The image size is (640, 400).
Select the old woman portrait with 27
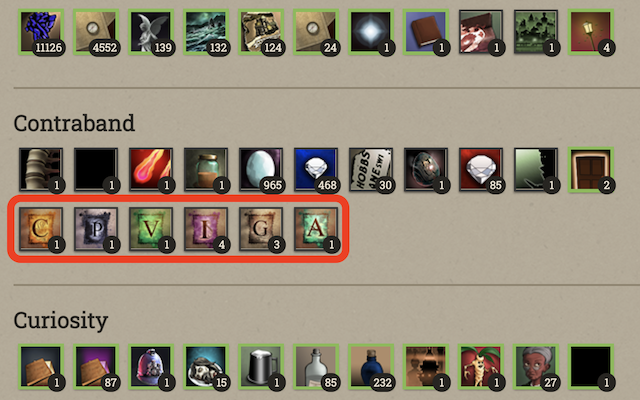pos(536,366)
